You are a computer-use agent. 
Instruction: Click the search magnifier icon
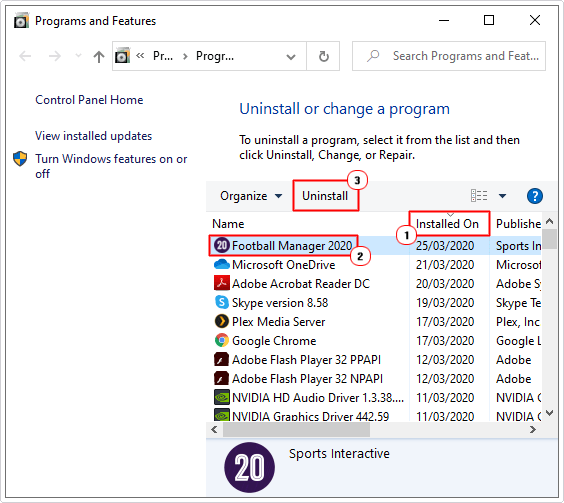pyautogui.click(x=373, y=56)
